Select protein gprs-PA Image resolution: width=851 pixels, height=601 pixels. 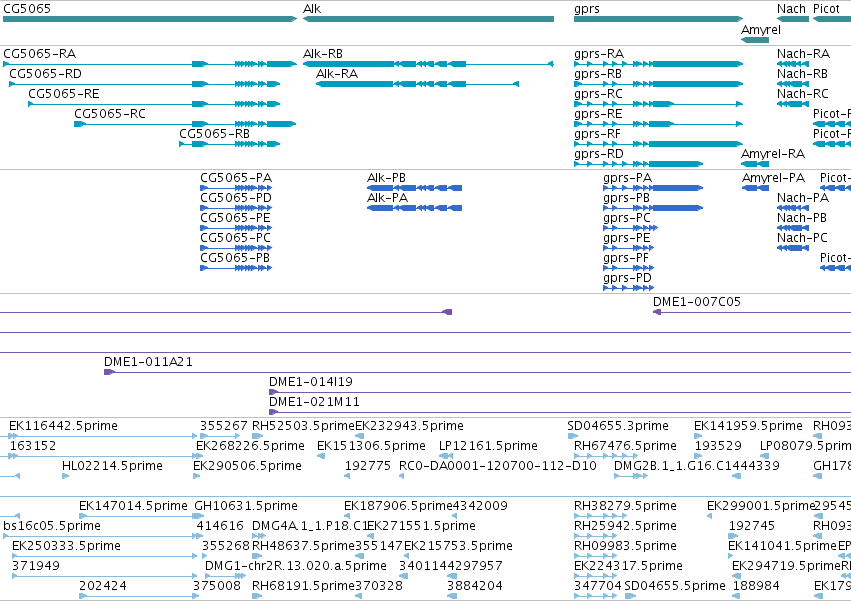click(x=653, y=188)
